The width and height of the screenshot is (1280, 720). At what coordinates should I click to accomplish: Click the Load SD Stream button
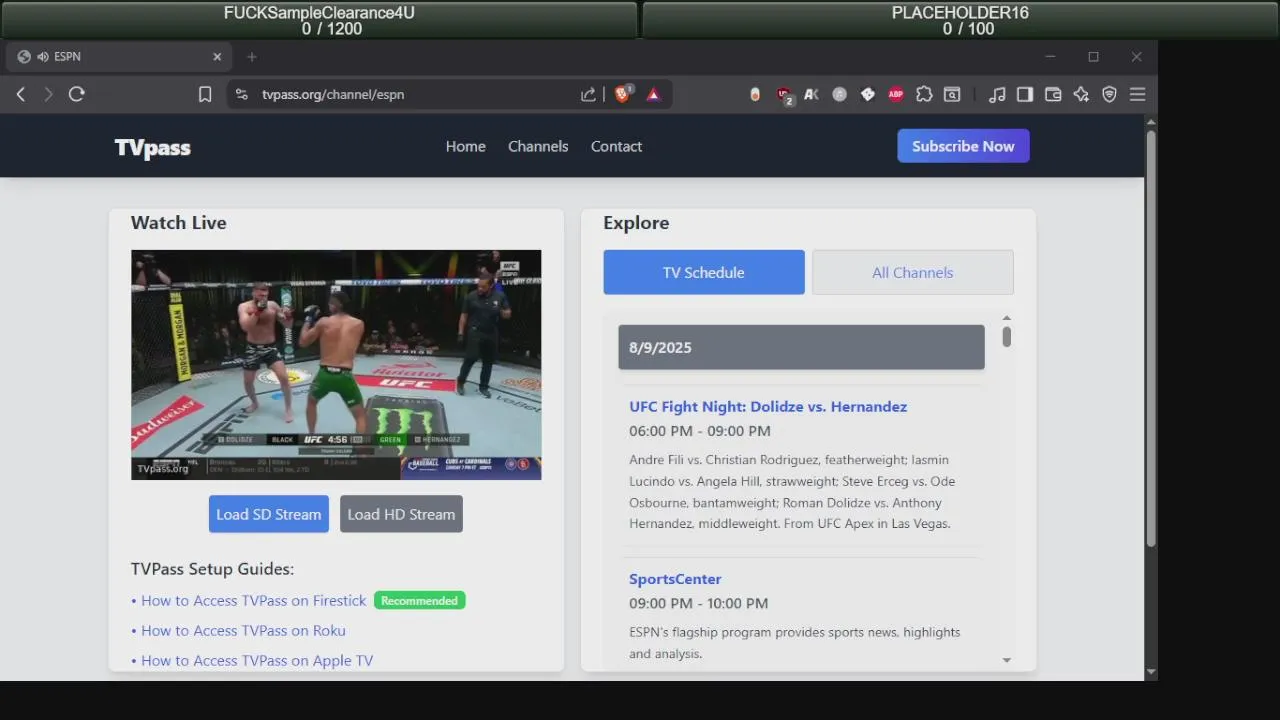coord(269,514)
